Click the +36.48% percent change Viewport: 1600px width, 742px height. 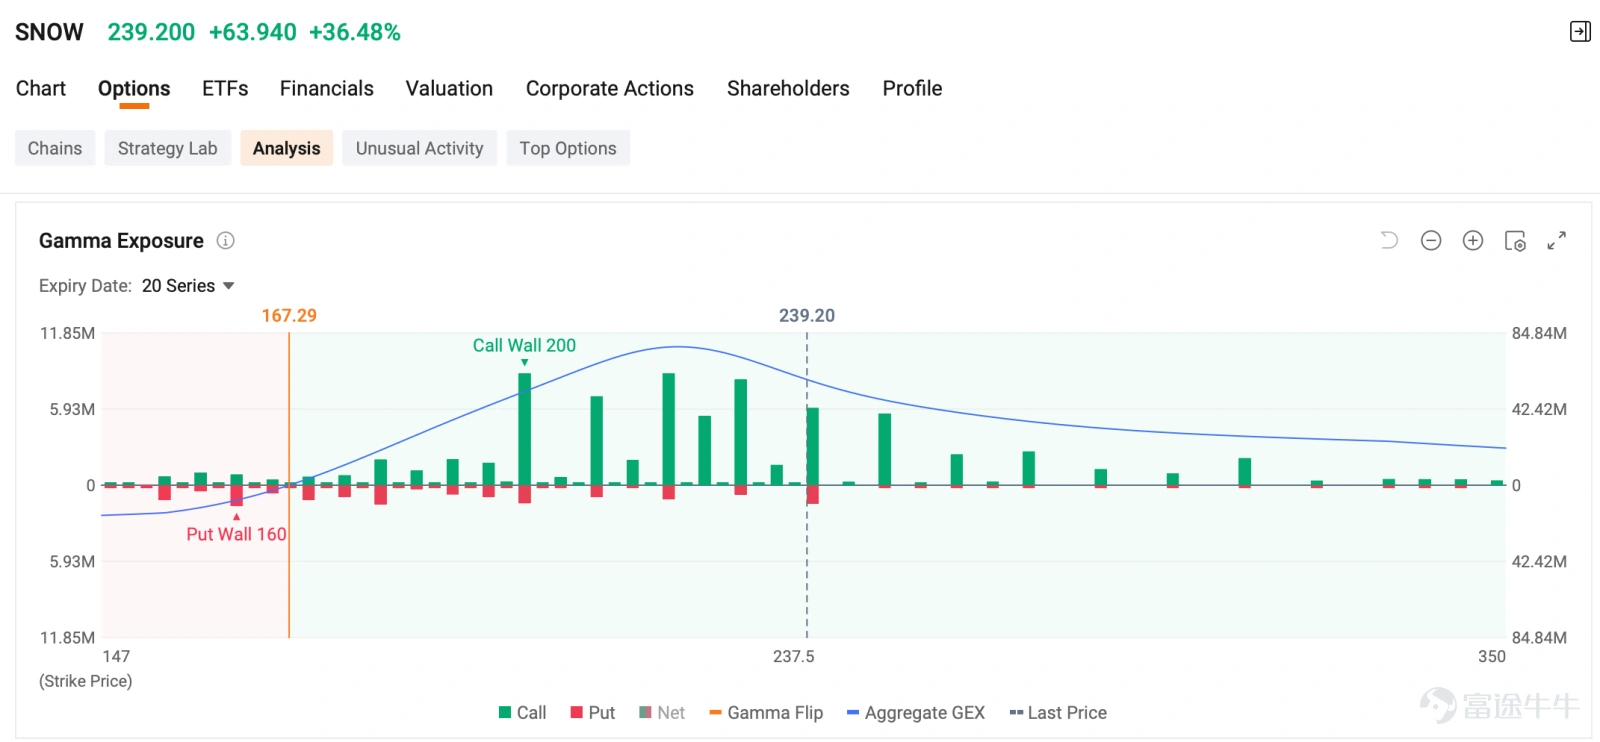tap(355, 32)
